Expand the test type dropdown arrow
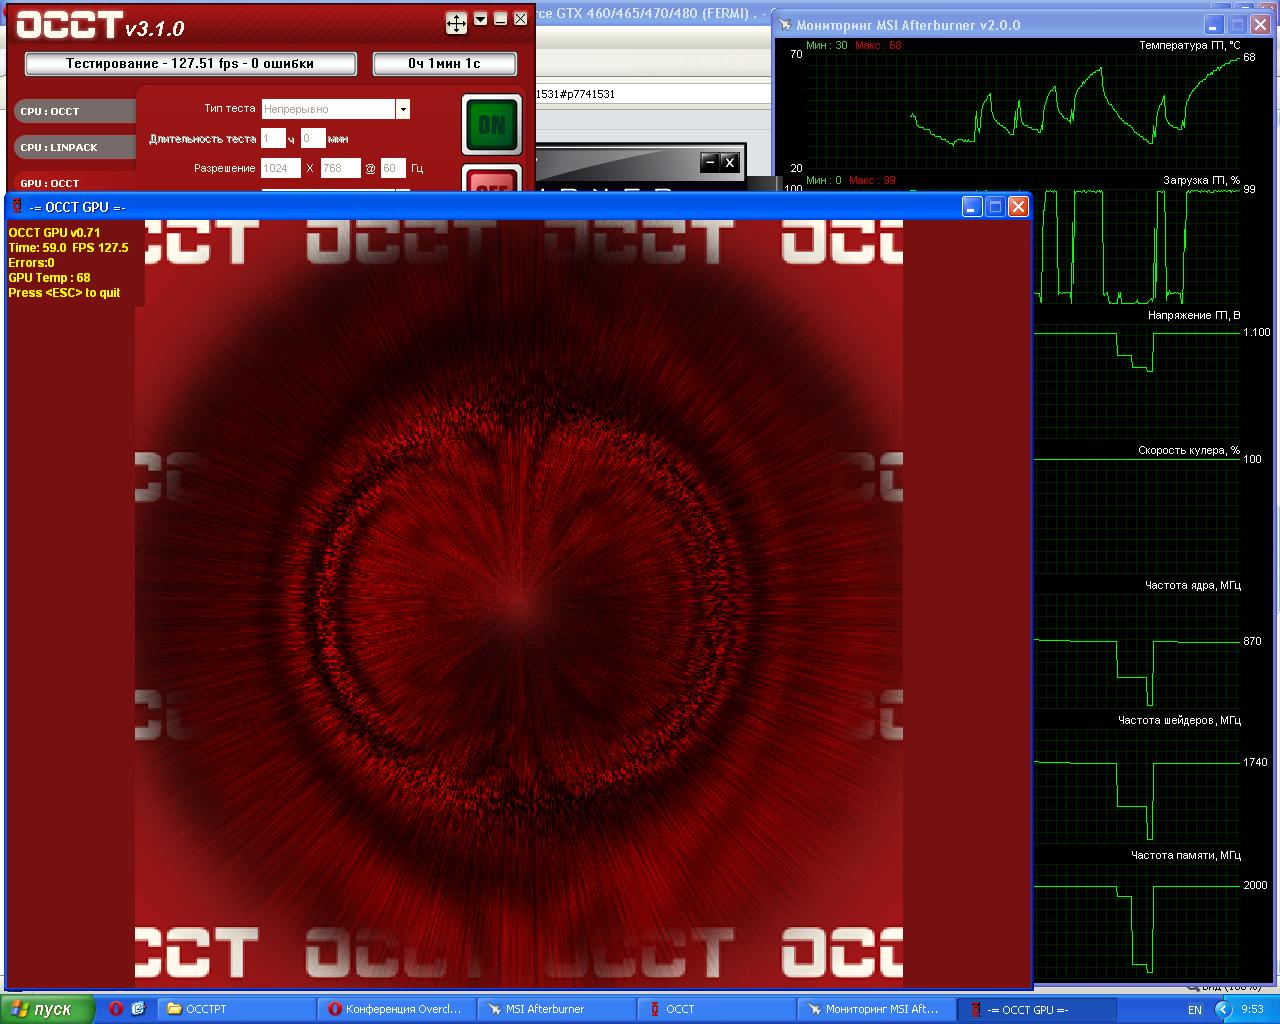1280x1024 pixels. tap(403, 109)
